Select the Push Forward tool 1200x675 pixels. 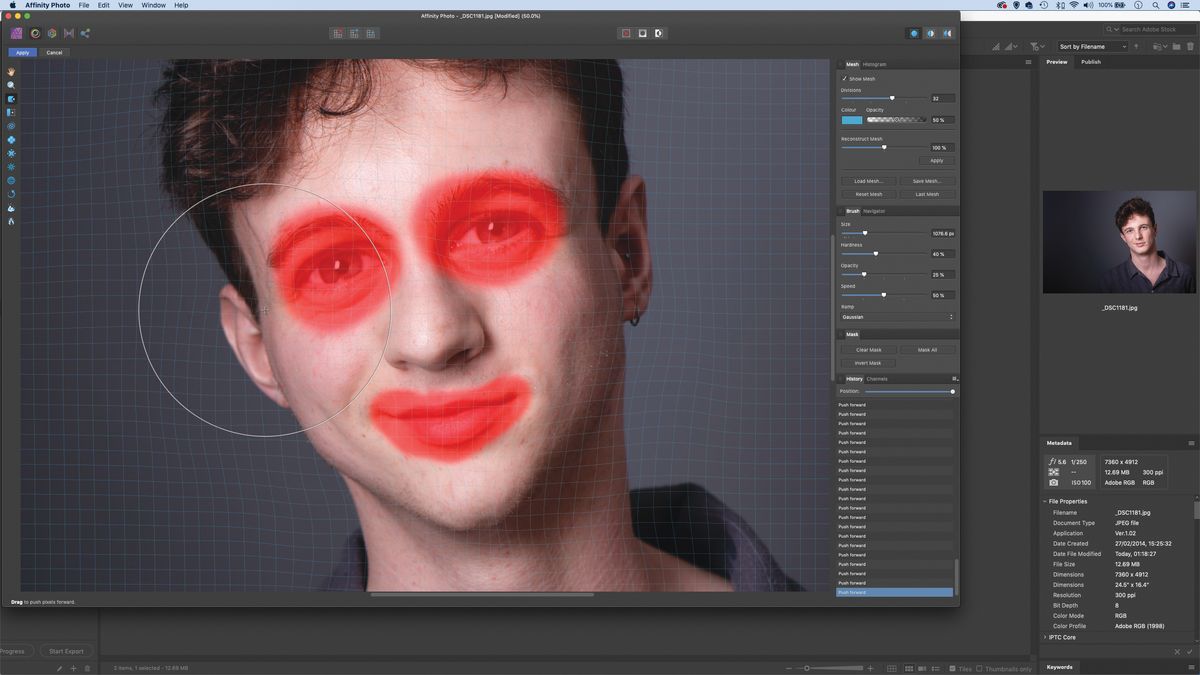coord(11,98)
